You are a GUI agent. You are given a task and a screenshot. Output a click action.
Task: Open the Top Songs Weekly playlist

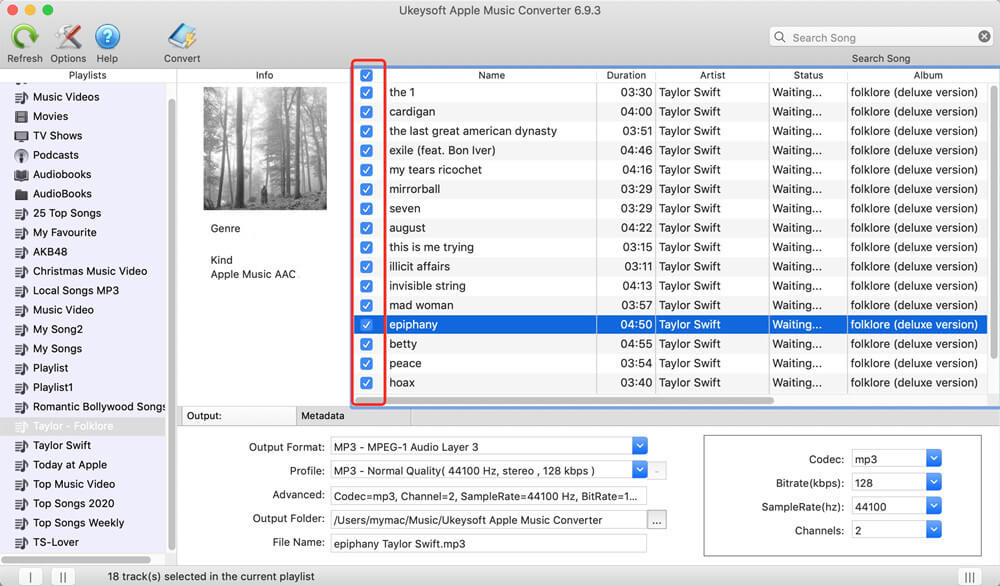pos(83,523)
